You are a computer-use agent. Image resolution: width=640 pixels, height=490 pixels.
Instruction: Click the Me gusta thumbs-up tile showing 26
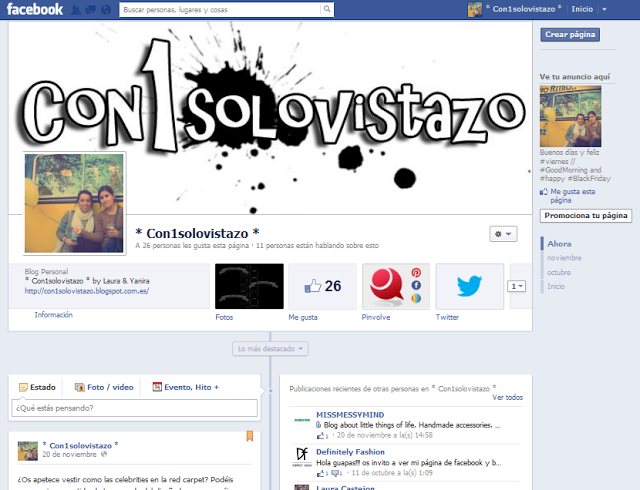pos(322,286)
